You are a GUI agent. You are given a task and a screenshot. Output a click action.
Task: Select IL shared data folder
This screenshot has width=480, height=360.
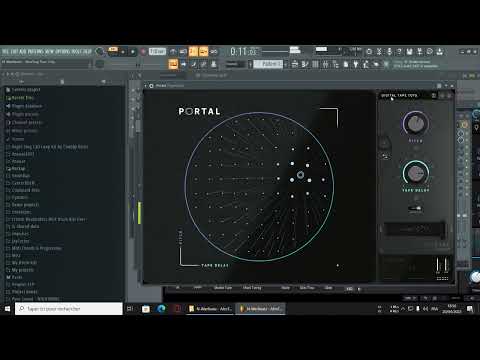(22, 226)
